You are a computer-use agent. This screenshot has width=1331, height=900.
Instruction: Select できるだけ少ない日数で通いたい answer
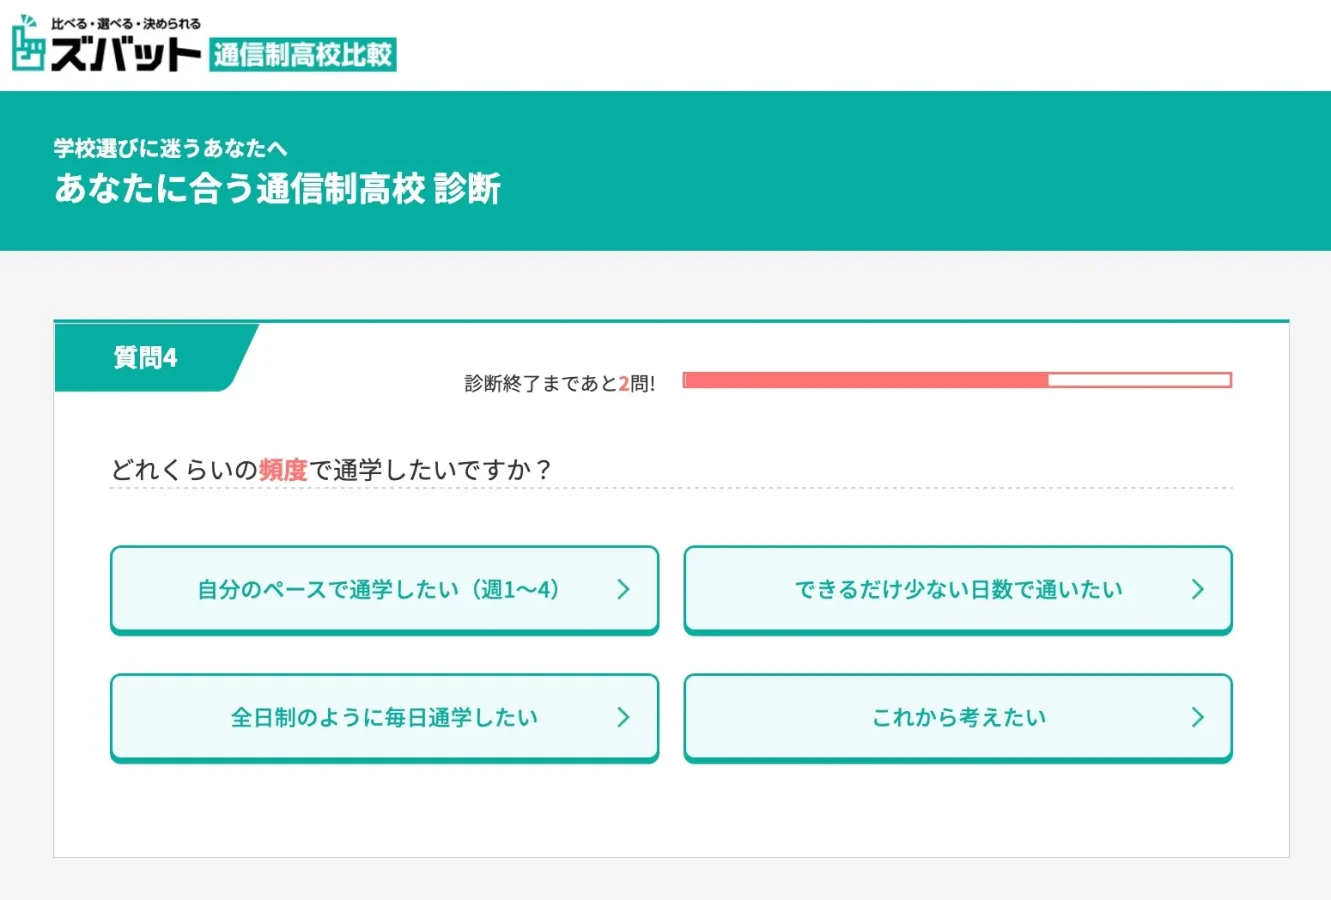click(x=957, y=590)
